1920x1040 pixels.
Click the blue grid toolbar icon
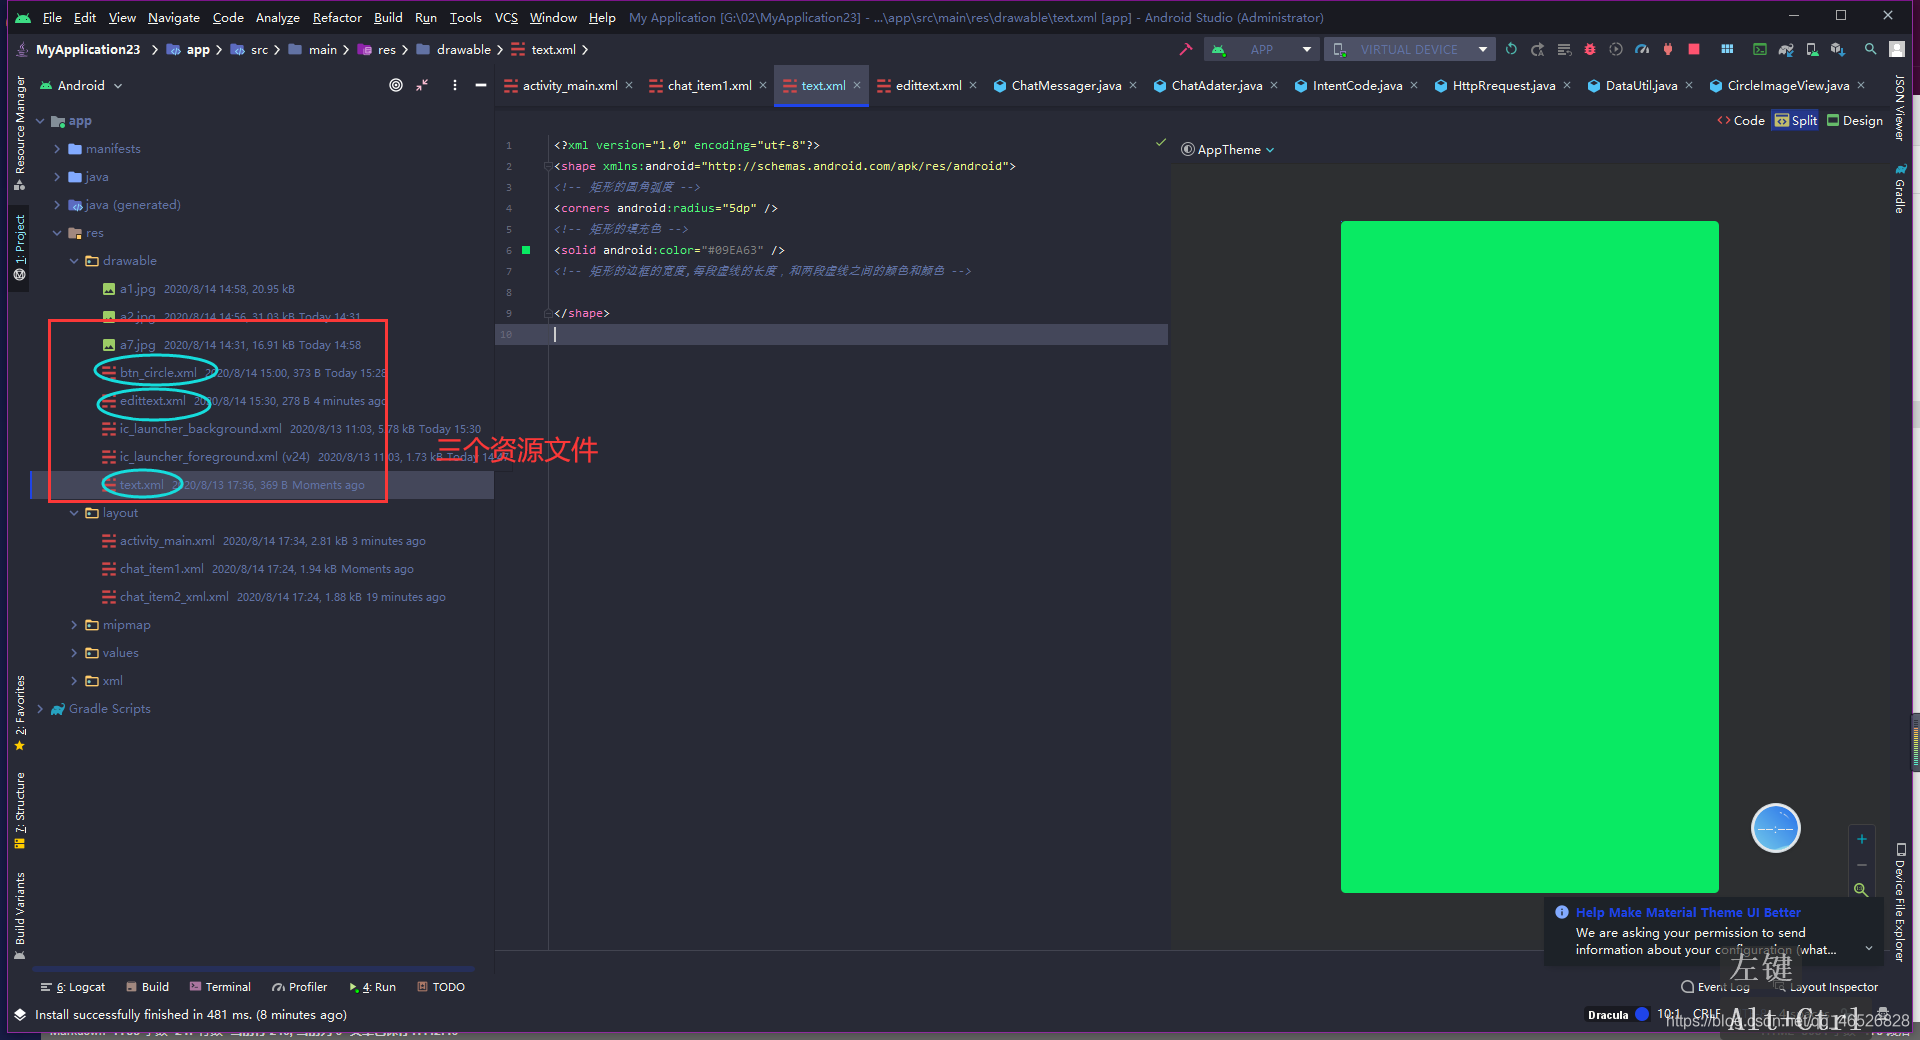1727,49
